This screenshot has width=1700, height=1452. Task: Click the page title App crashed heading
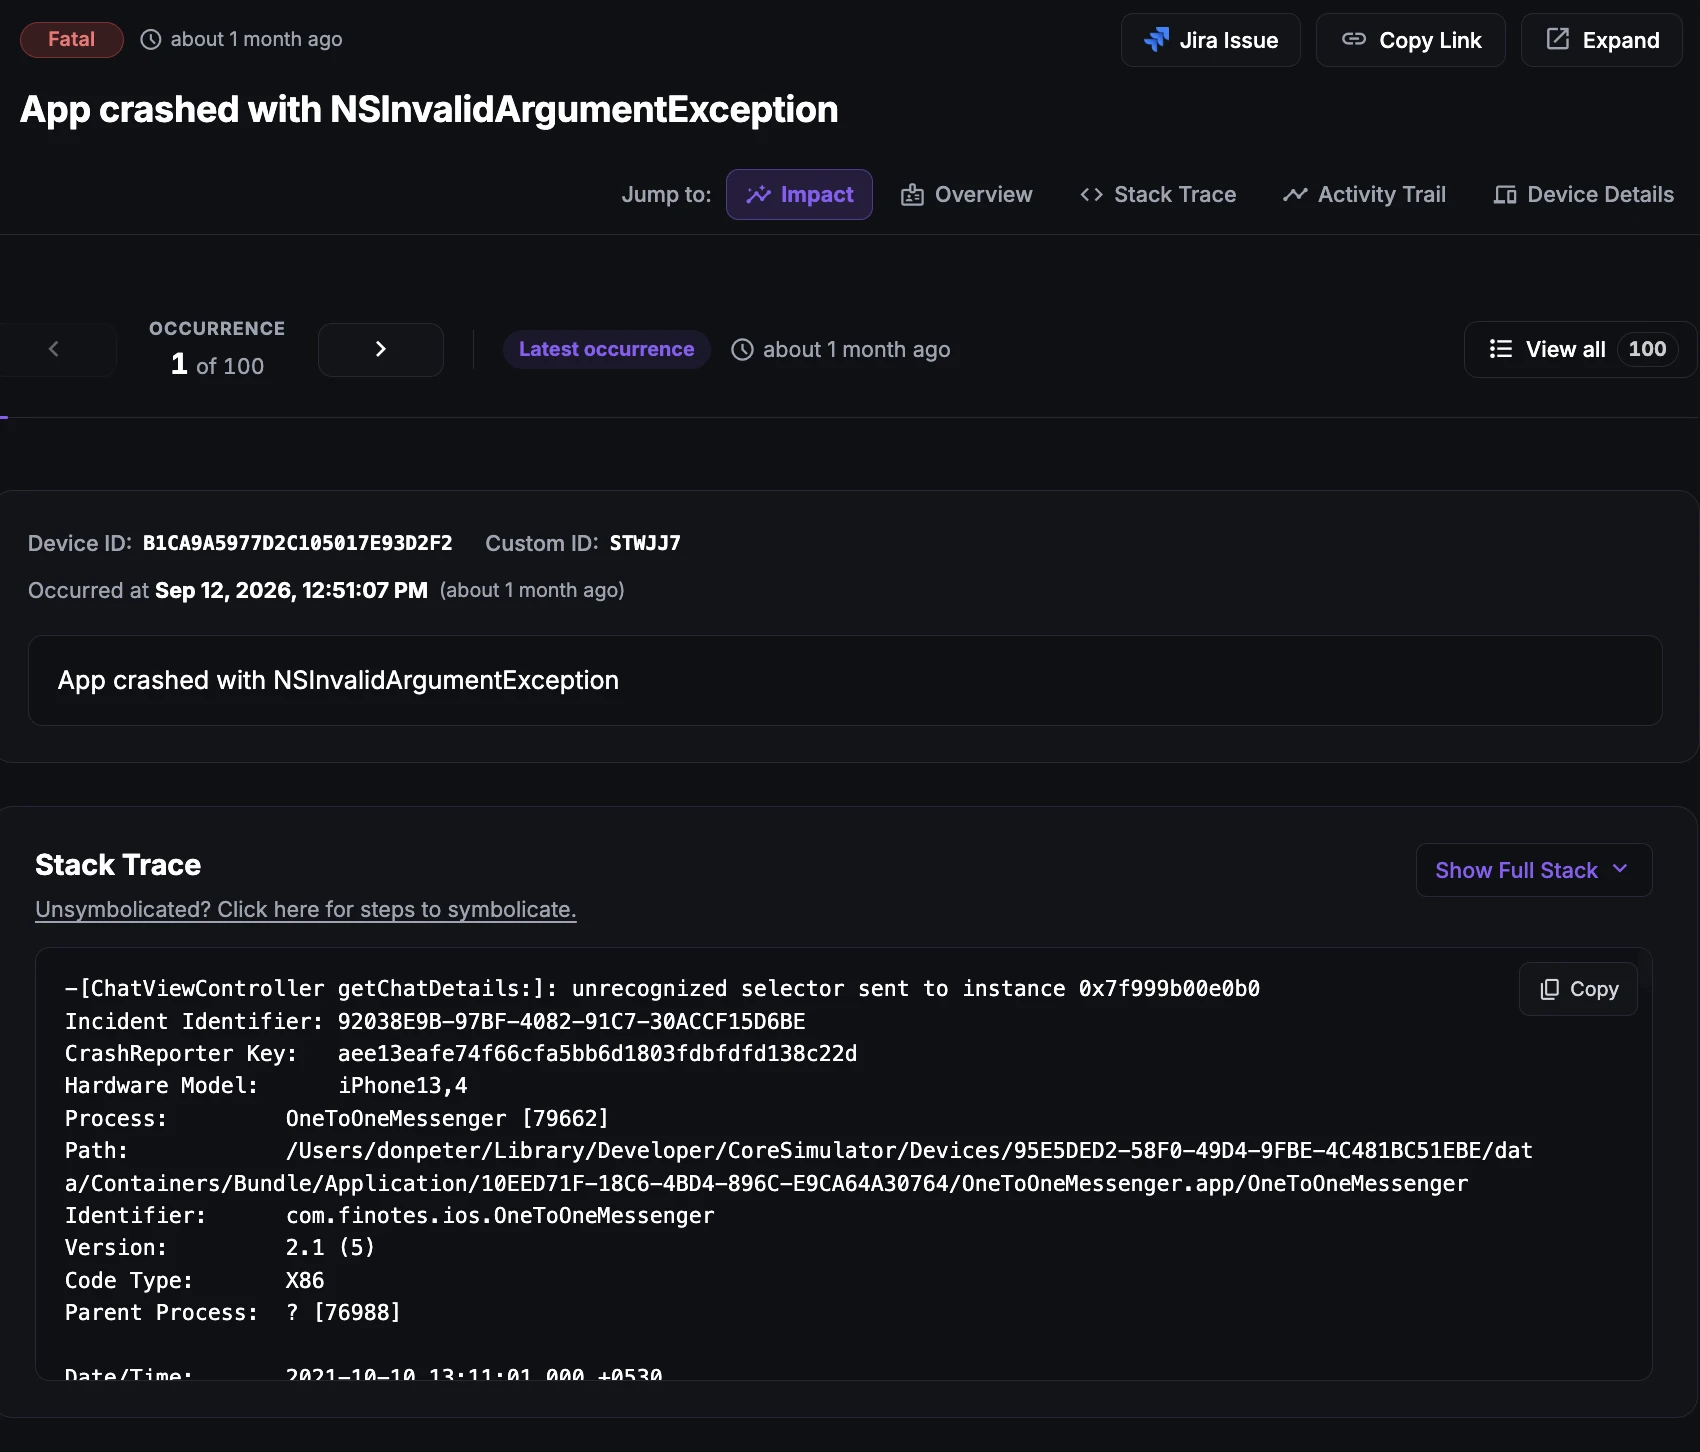429,109
